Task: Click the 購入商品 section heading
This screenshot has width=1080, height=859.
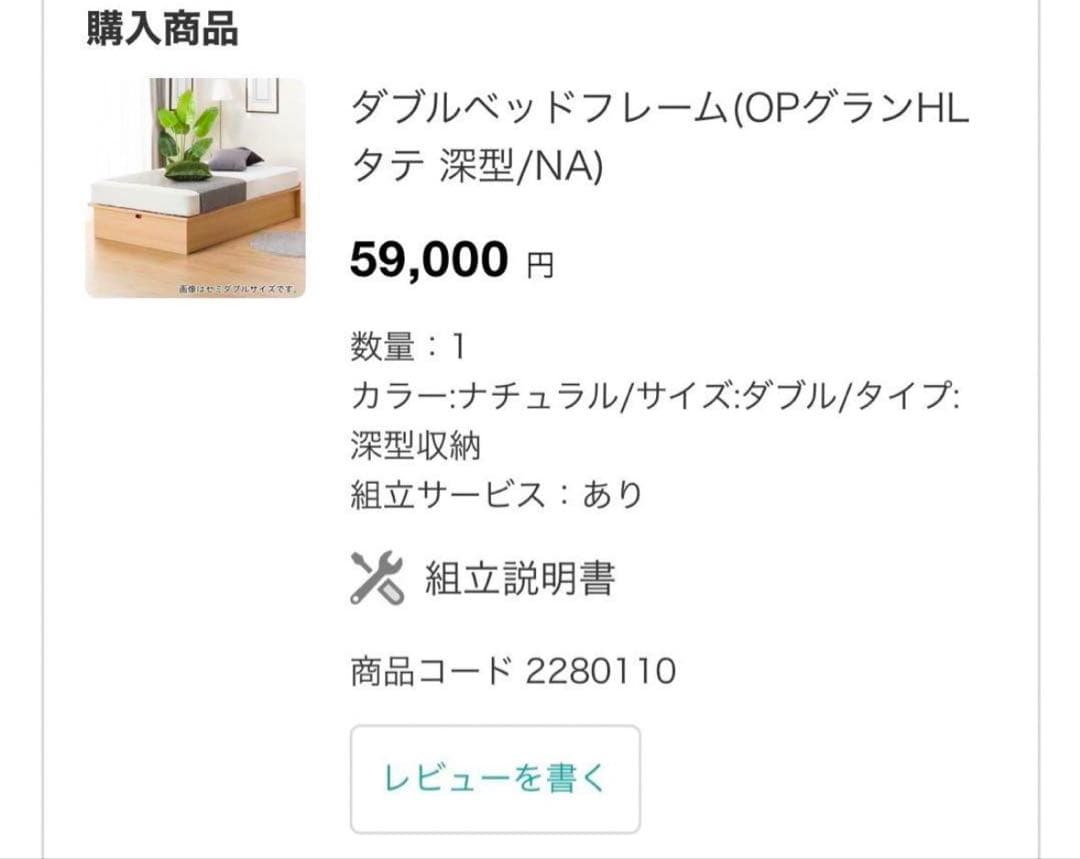Action: [160, 28]
